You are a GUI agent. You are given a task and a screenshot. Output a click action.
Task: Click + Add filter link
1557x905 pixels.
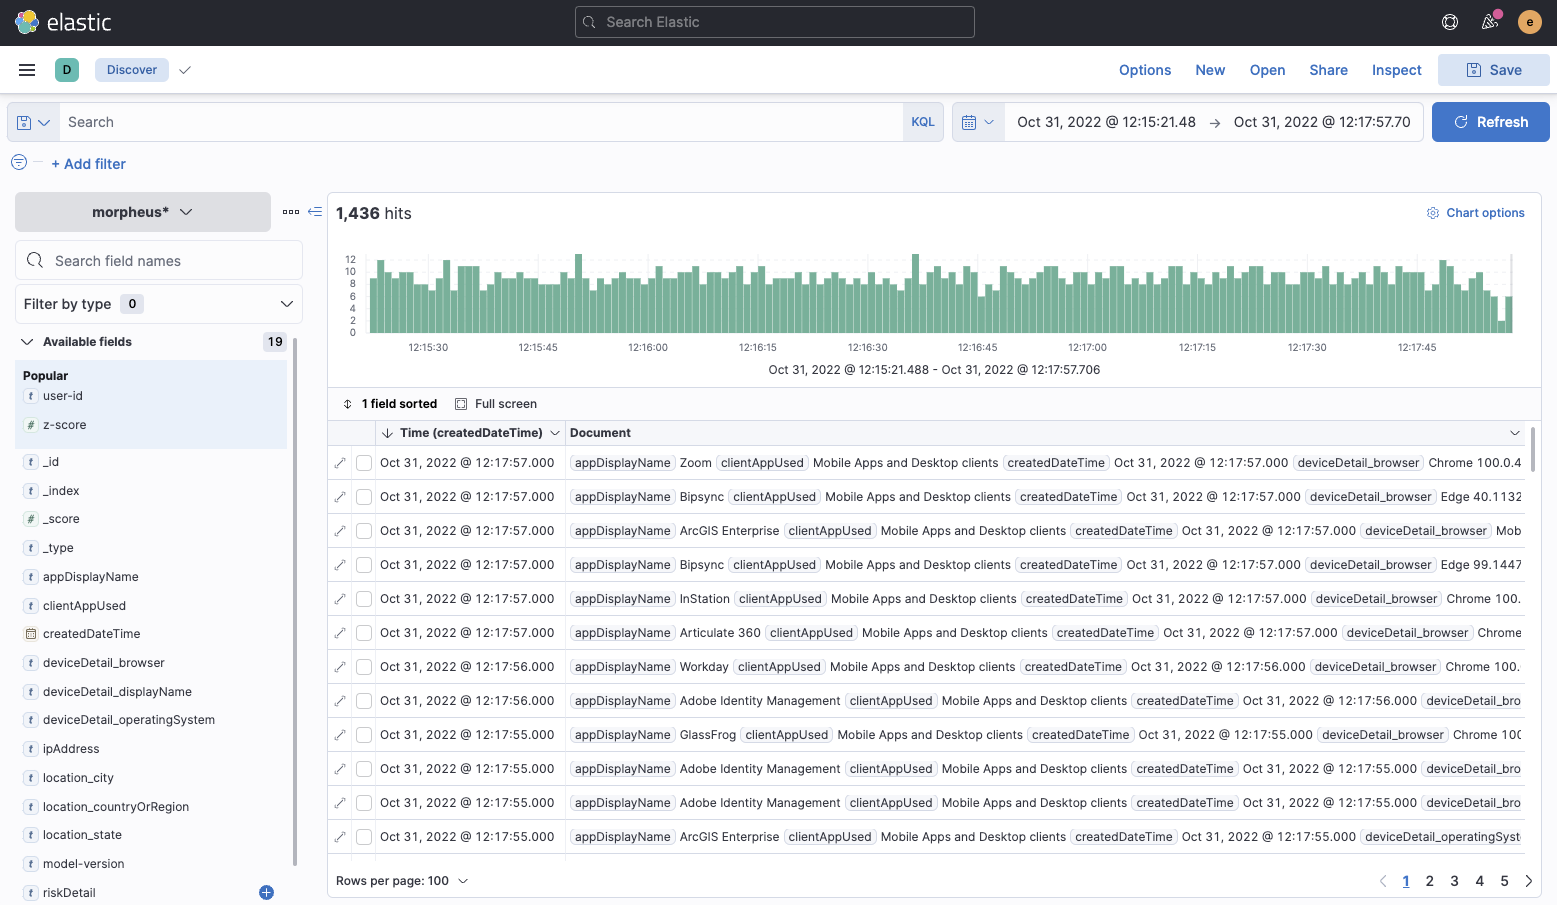88,164
